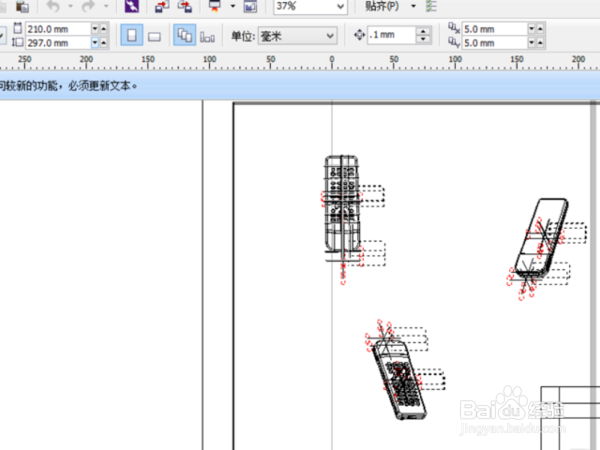Increase page width with up stepper
The height and width of the screenshot is (450, 600).
pyautogui.click(x=104, y=29)
